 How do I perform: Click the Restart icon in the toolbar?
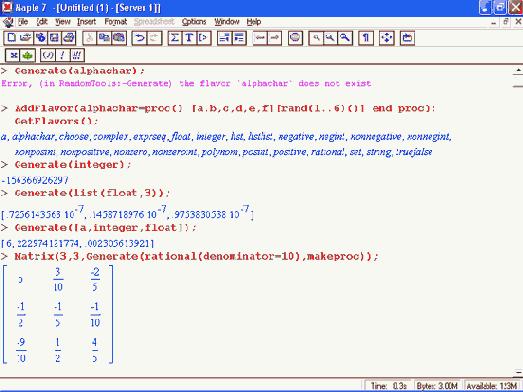click(x=407, y=38)
